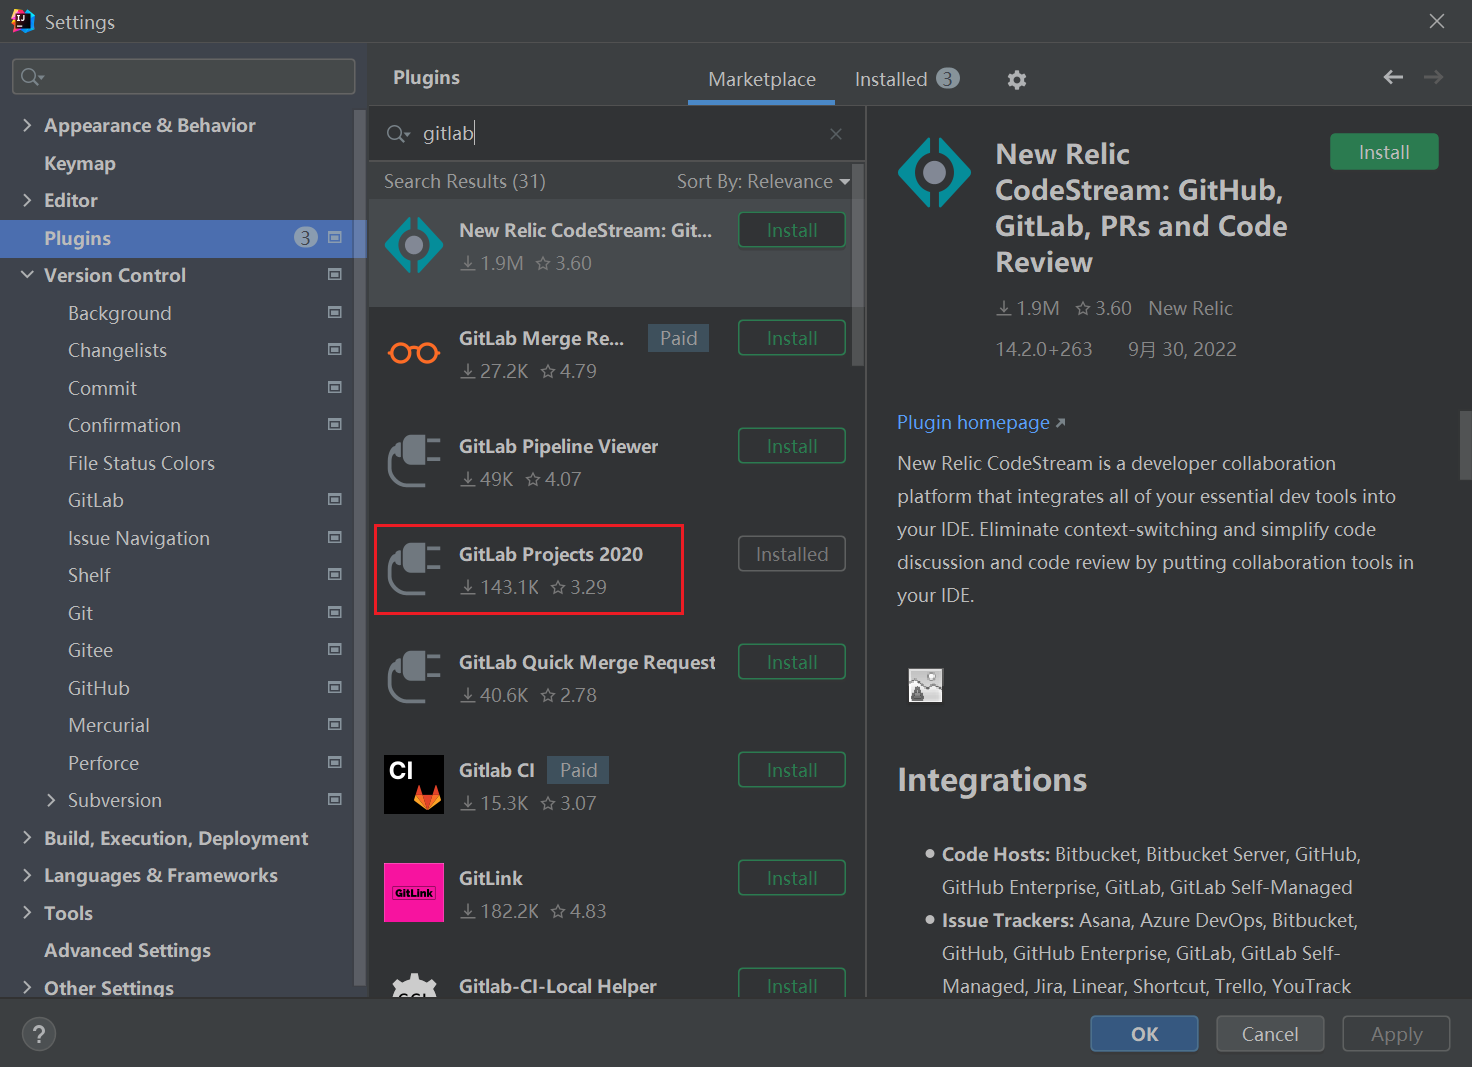Click the broken image placeholder in description
Screen dimensions: 1472x1067
(925, 685)
